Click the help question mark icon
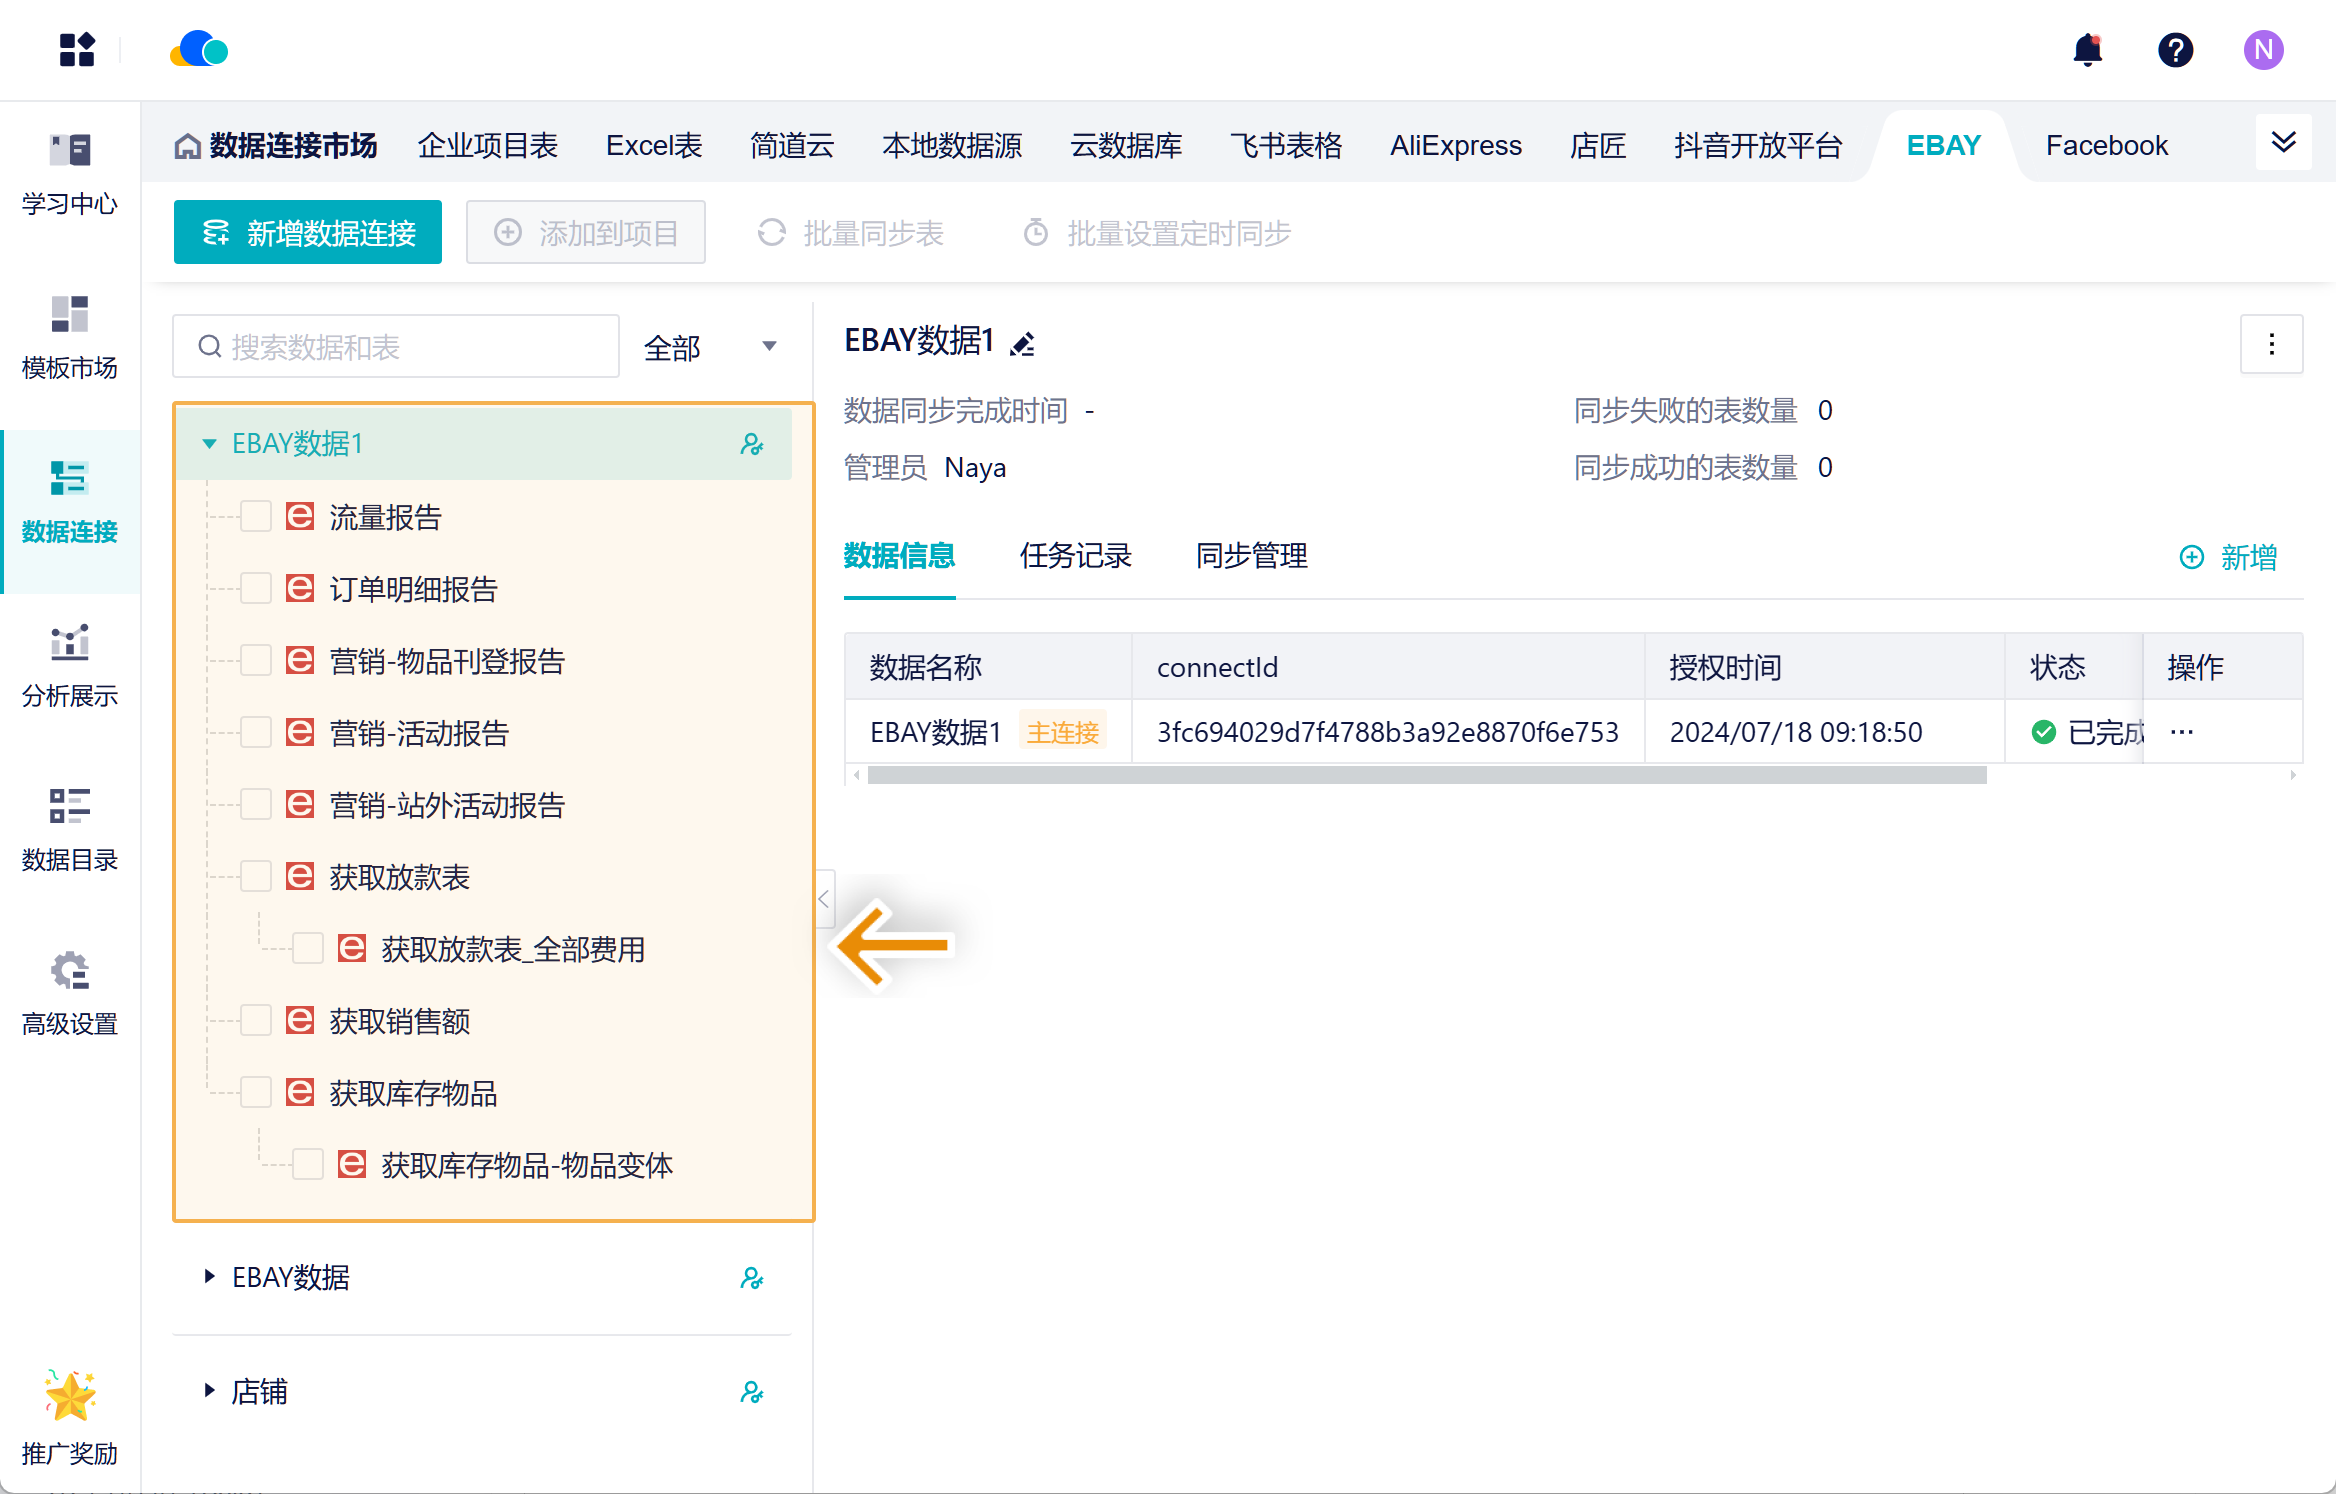The height and width of the screenshot is (1494, 2336). pos(2175,50)
